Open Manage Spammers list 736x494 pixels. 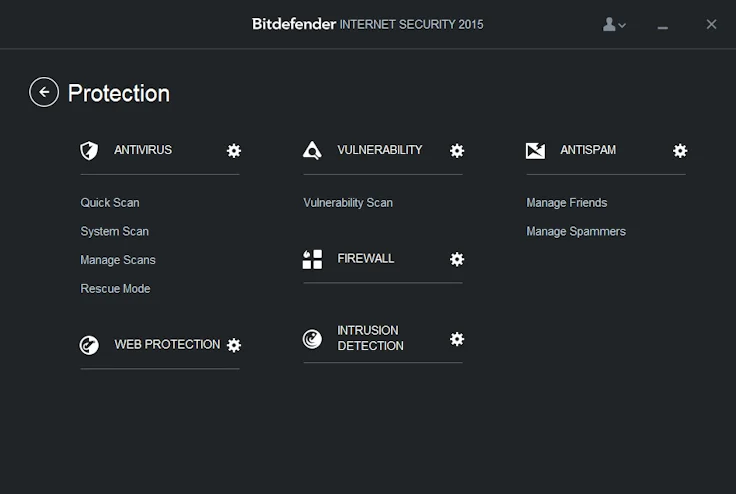point(576,232)
